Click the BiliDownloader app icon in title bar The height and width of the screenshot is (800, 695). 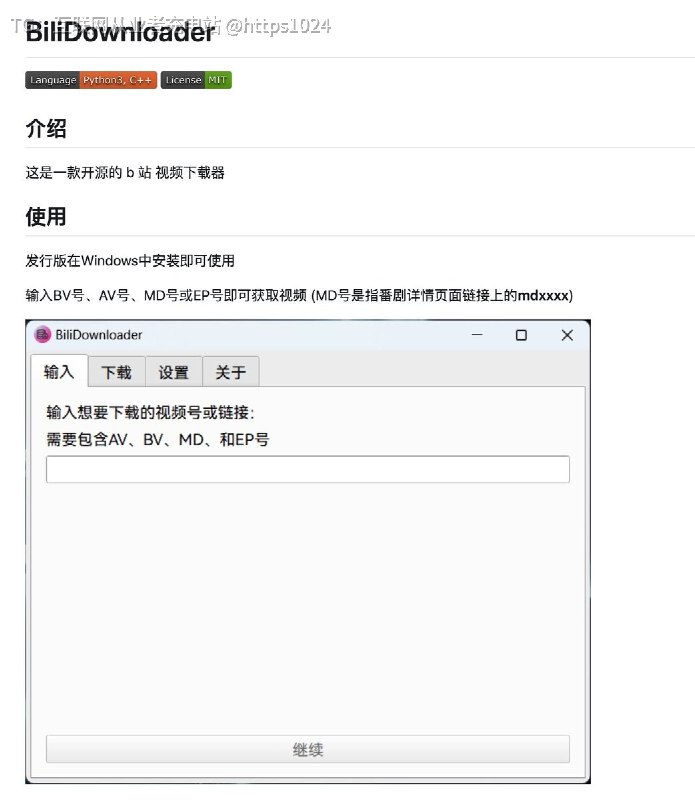click(42, 335)
